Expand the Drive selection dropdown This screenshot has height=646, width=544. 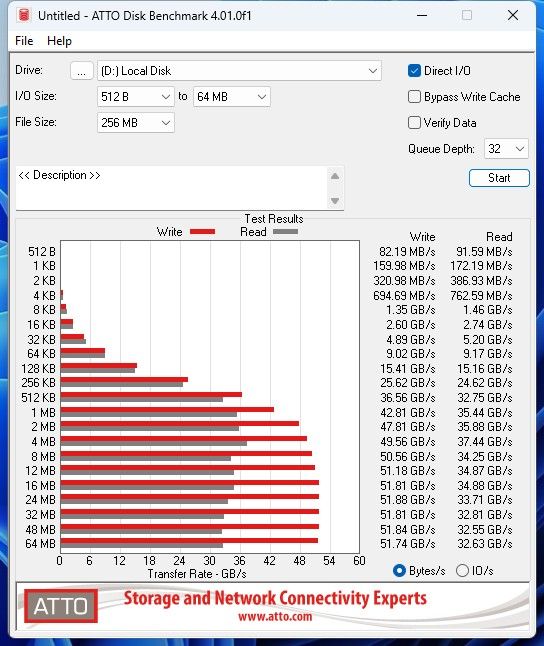[x=239, y=71]
